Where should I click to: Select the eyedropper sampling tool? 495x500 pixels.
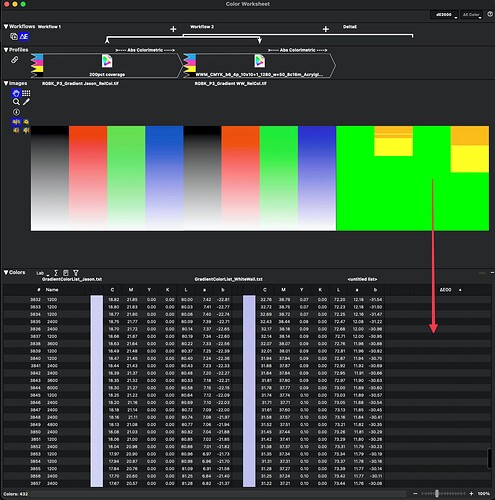(26, 102)
